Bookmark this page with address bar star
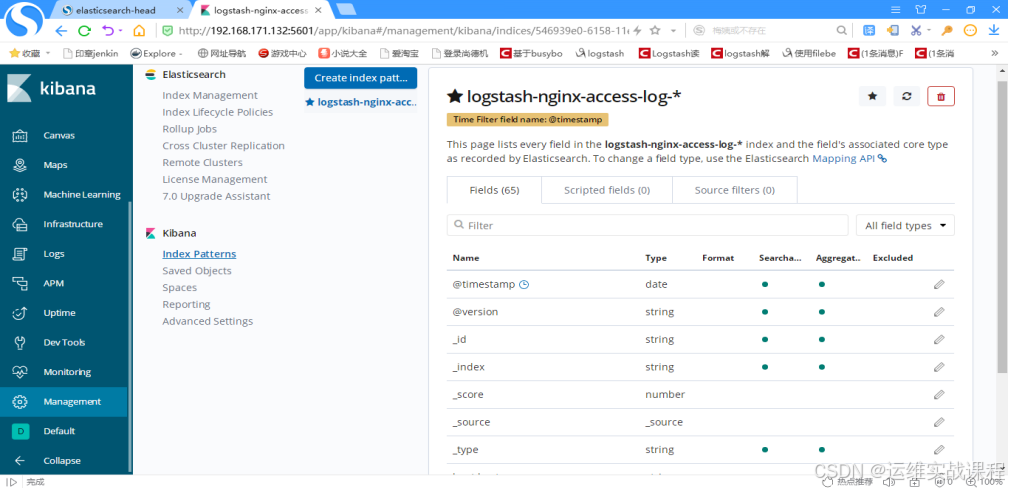 (655, 30)
